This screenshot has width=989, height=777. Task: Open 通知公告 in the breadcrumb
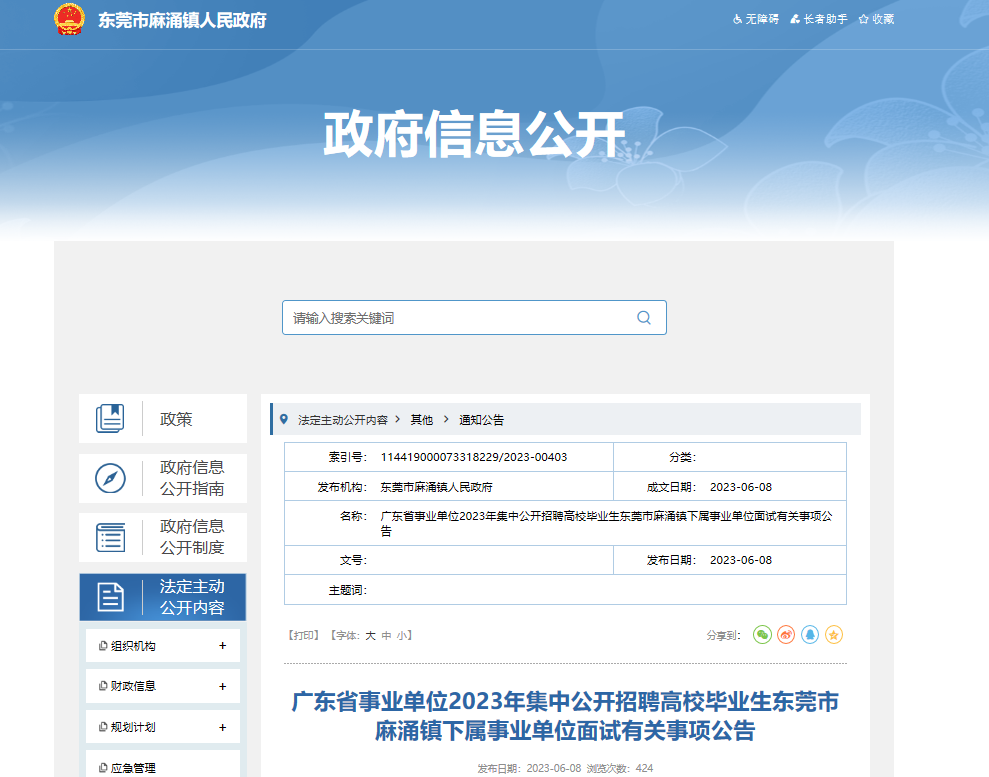[481, 420]
